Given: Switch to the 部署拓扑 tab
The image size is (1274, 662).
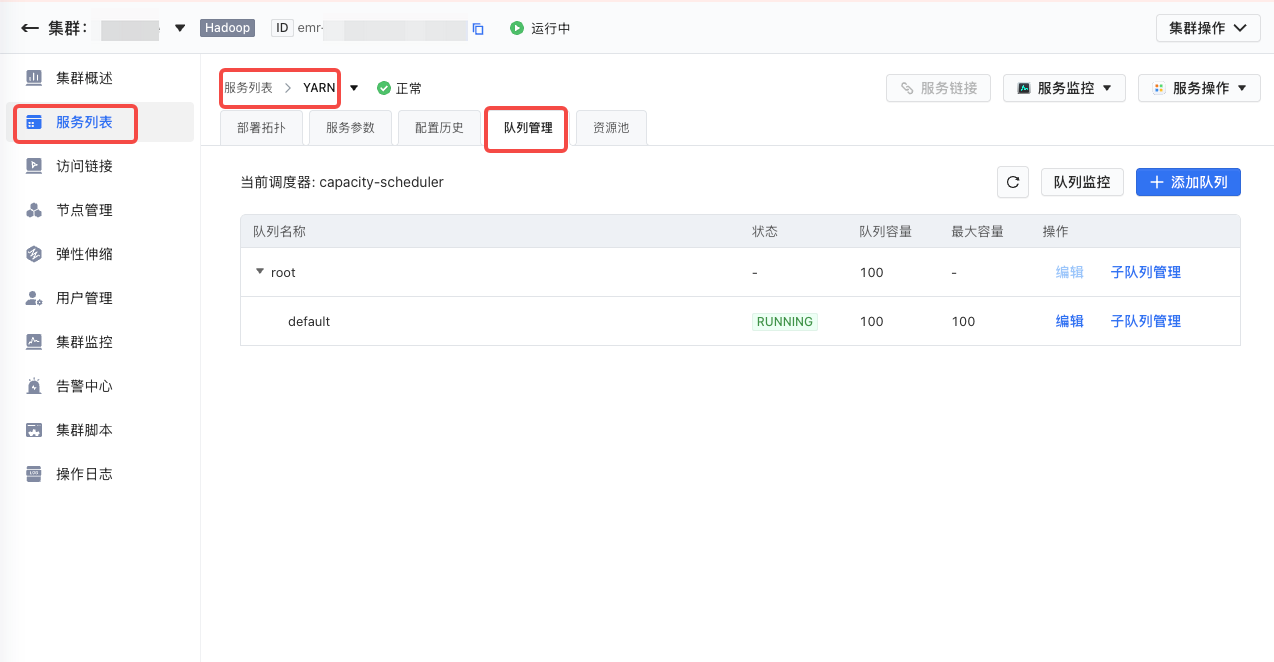Looking at the screenshot, I should tap(261, 128).
